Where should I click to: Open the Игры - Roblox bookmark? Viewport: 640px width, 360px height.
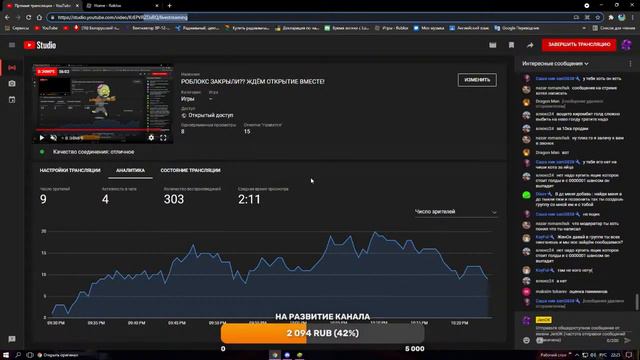(x=391, y=28)
